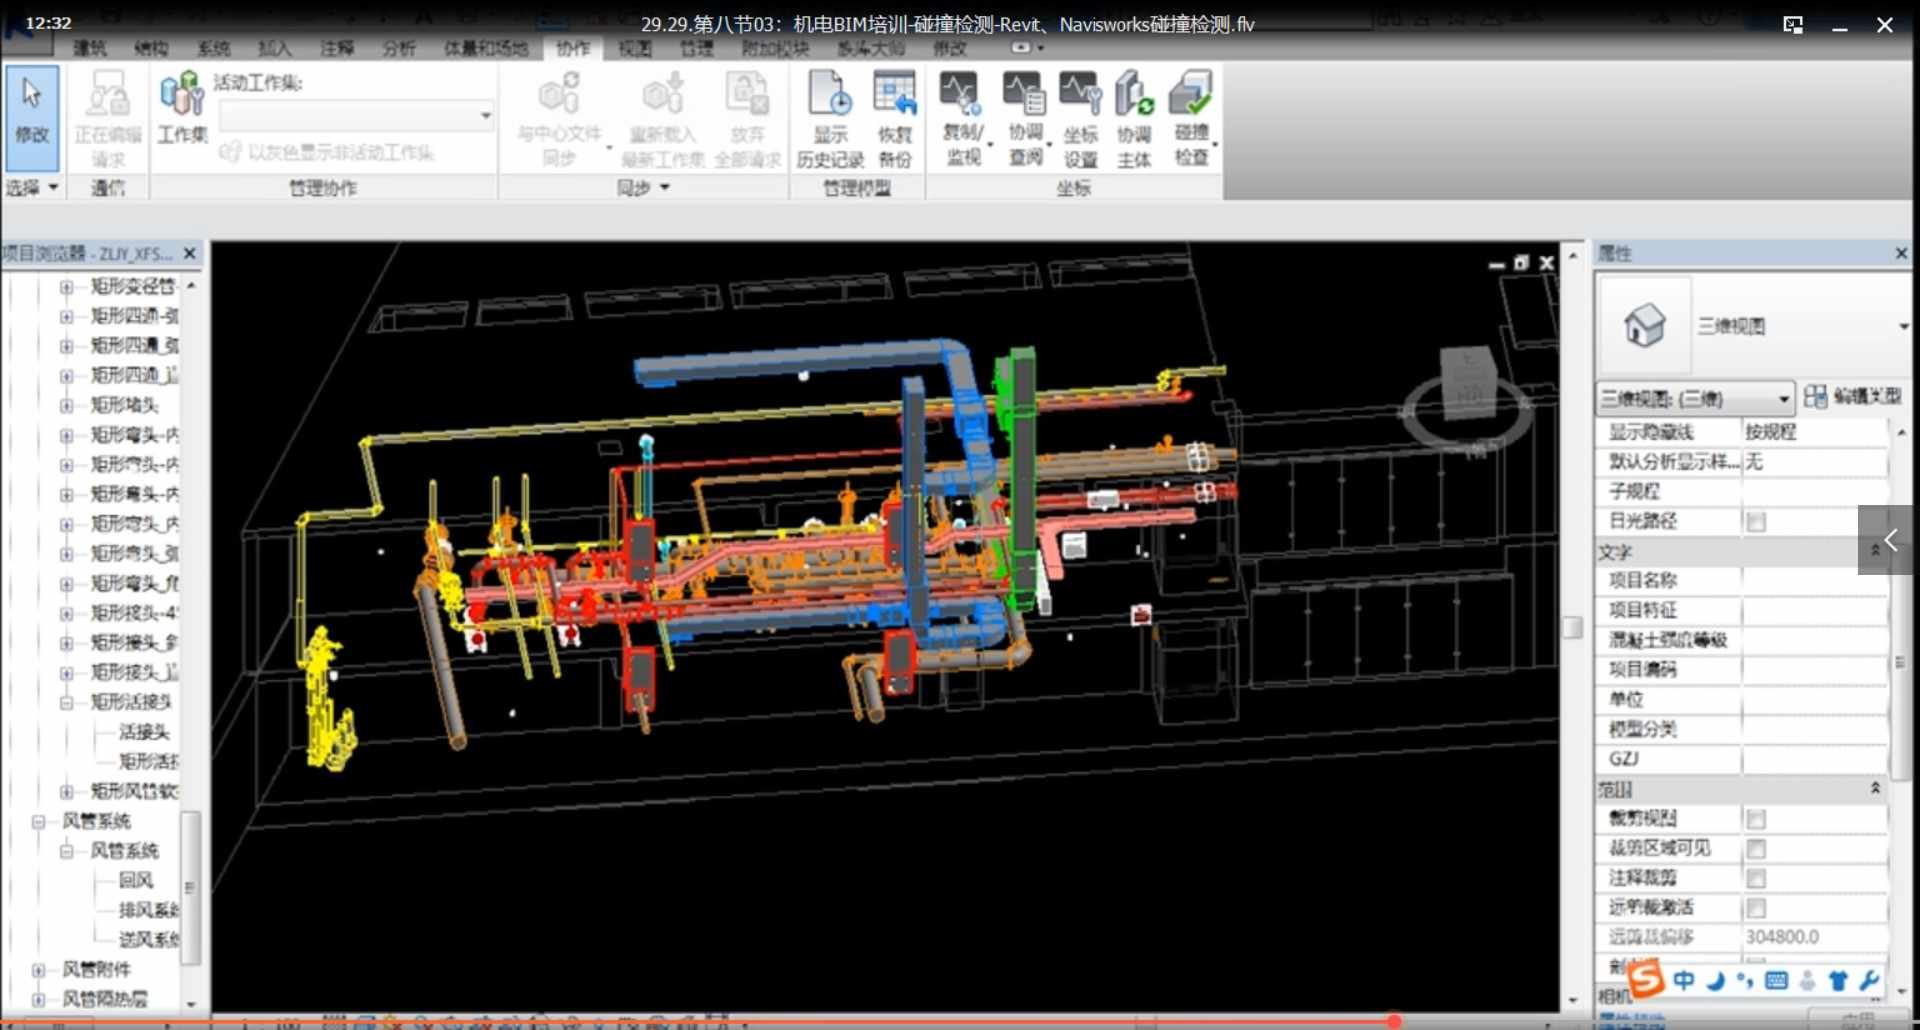The height and width of the screenshot is (1030, 1920).
Task: Run the 碰撞检查 interference check tool
Action: click(x=1192, y=115)
